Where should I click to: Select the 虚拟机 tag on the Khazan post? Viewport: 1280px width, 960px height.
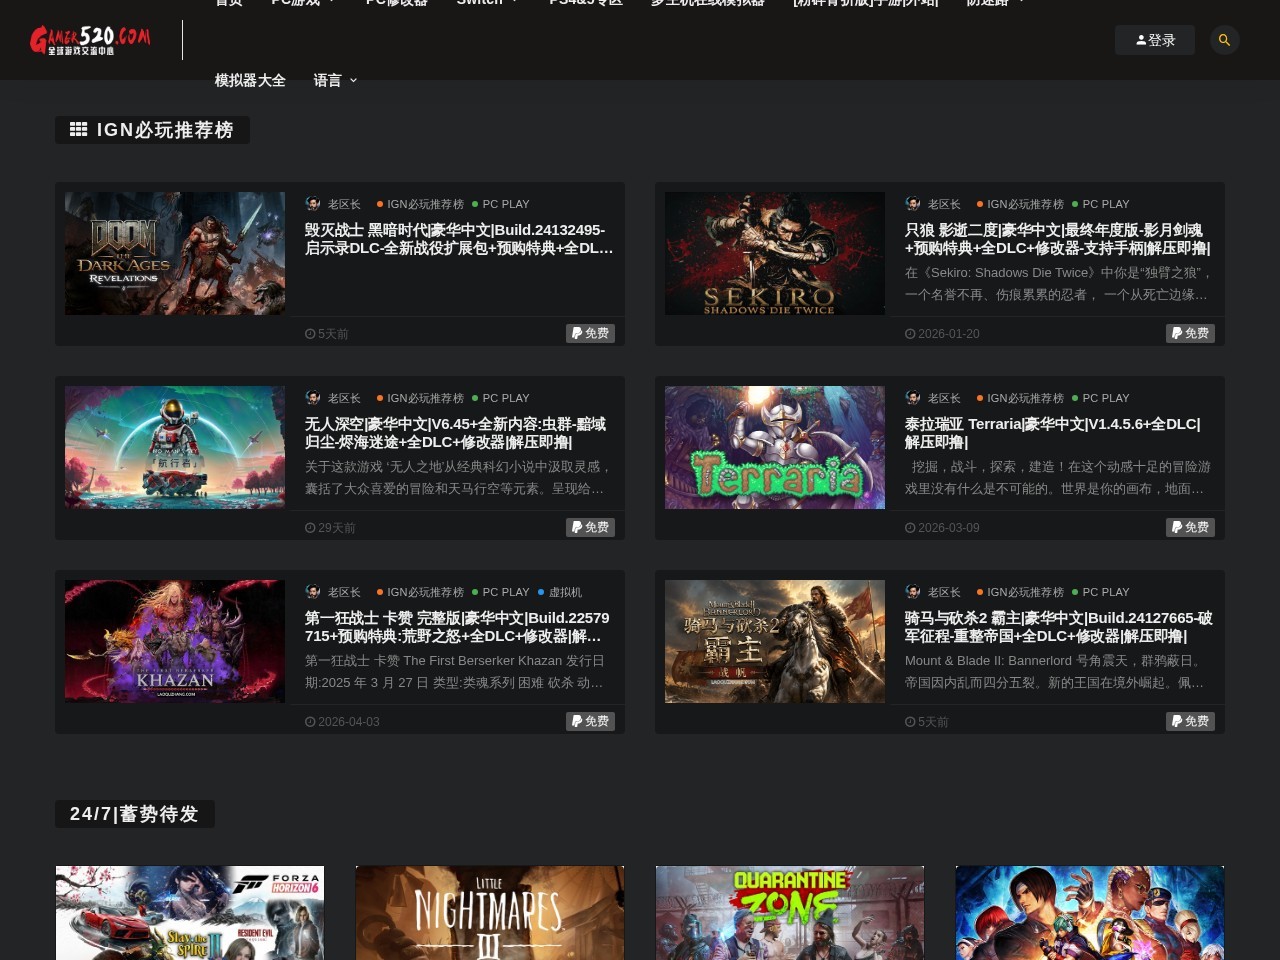coord(560,592)
